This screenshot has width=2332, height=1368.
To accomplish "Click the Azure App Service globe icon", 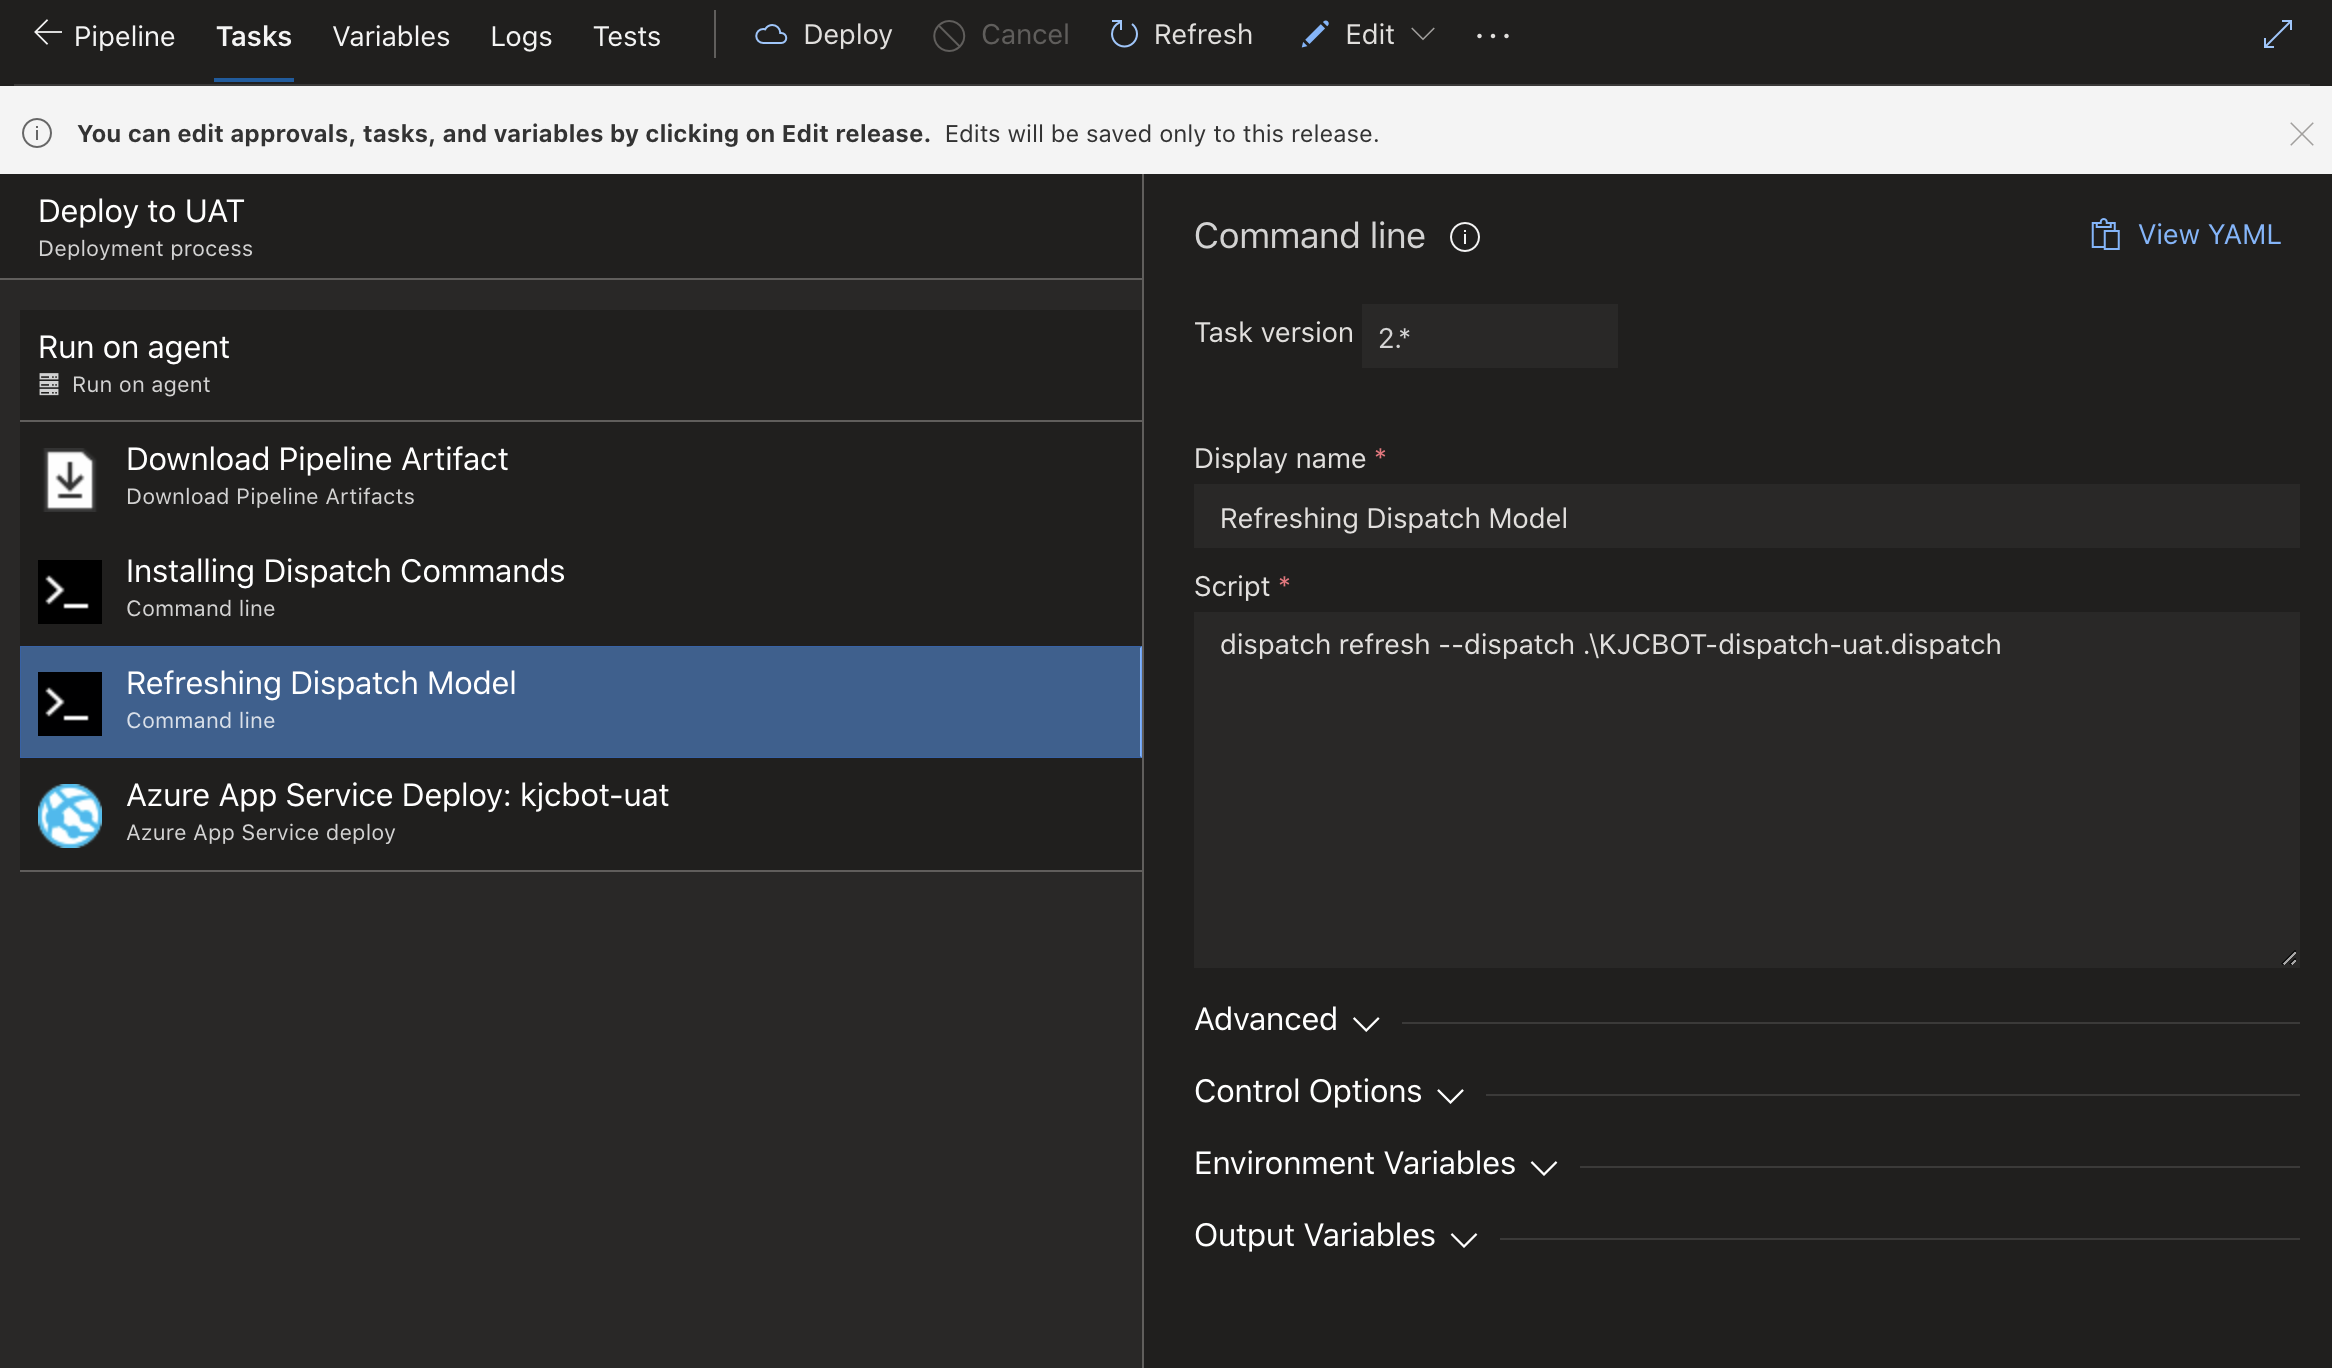I will pyautogui.click(x=70, y=816).
